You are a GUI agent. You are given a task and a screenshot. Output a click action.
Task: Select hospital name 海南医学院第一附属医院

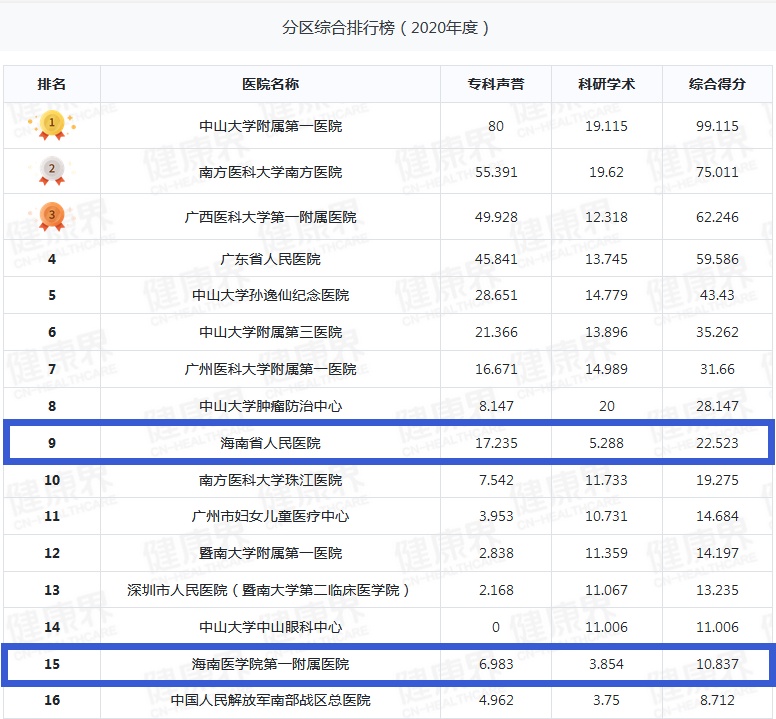click(x=271, y=664)
